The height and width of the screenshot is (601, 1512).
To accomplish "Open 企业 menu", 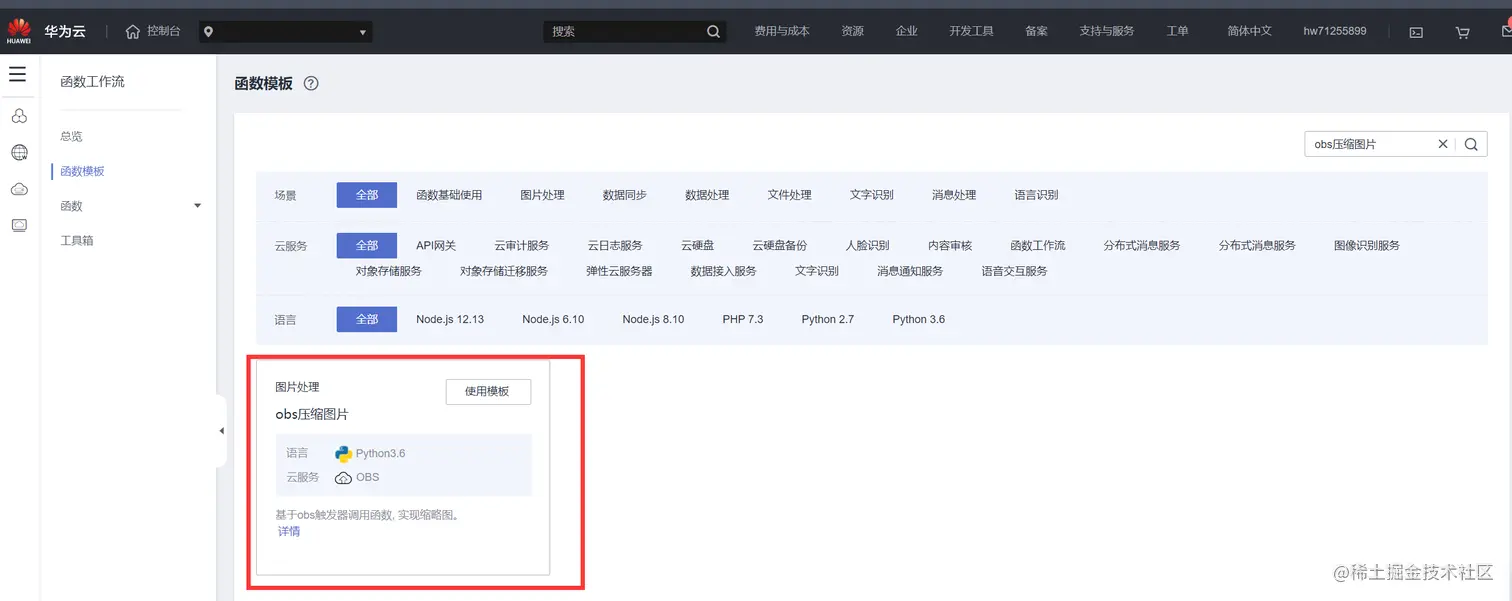I will pos(906,31).
